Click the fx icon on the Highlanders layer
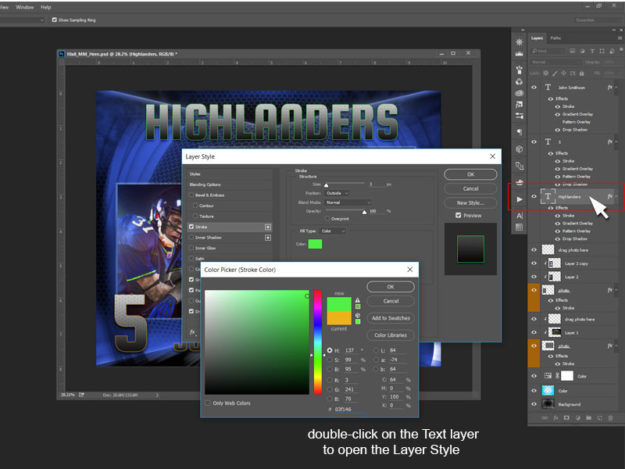Screen dimensions: 625x469 pyautogui.click(x=609, y=197)
